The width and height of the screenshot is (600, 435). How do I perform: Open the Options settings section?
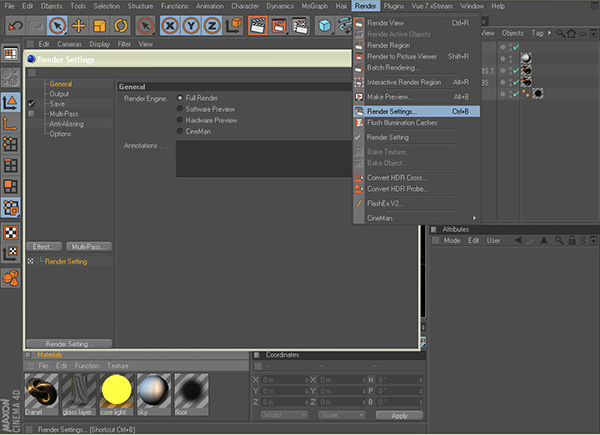(60, 134)
